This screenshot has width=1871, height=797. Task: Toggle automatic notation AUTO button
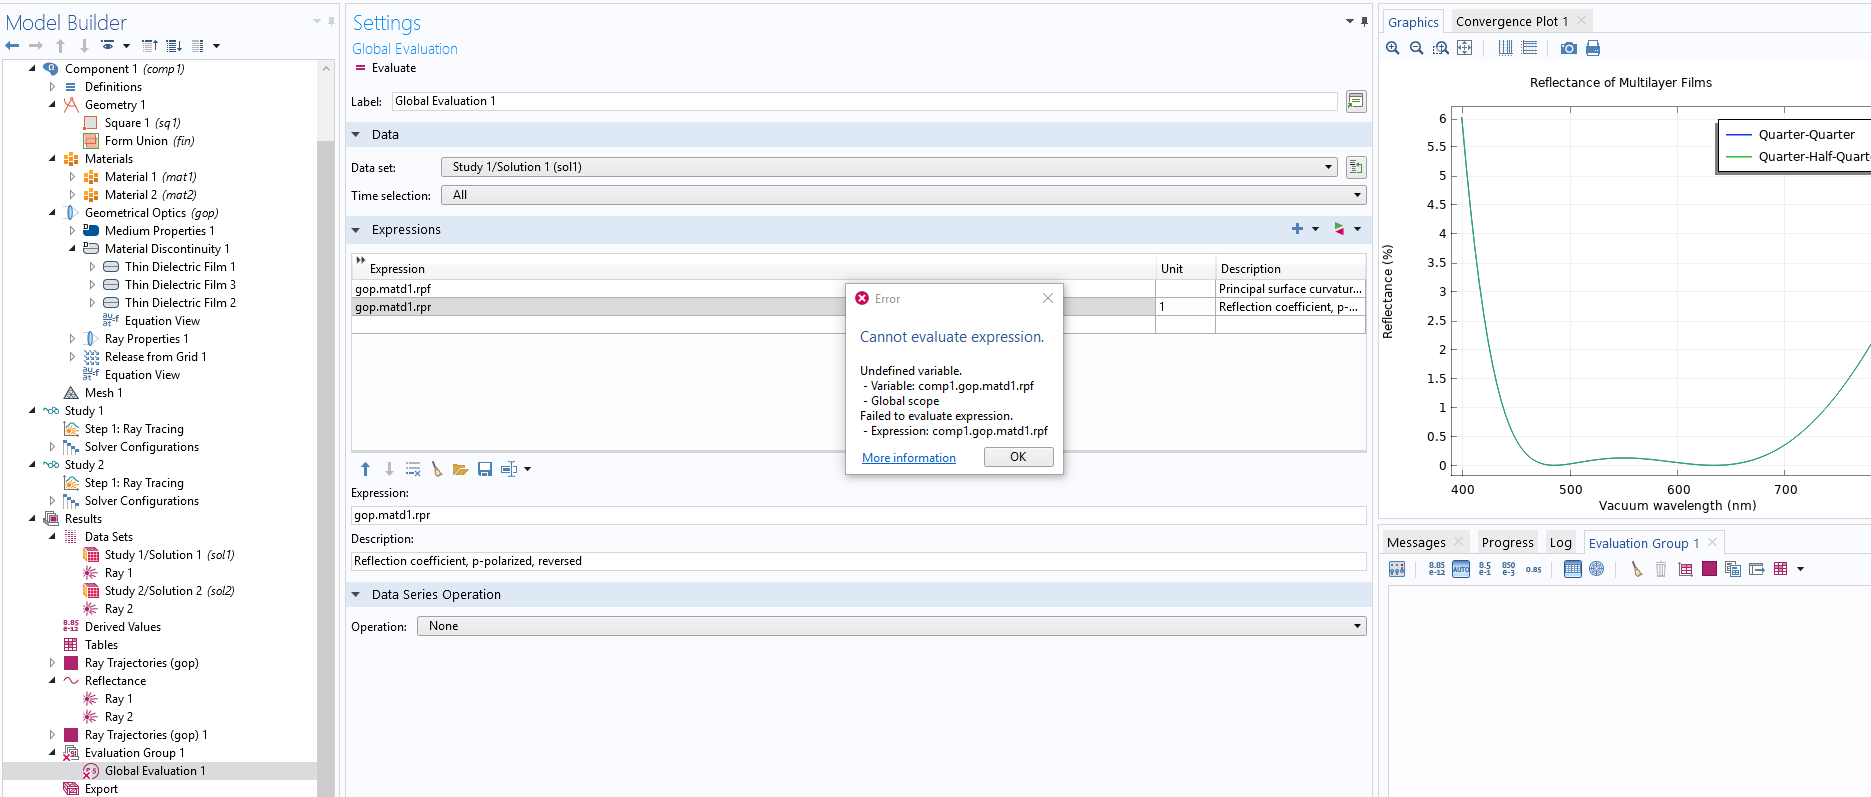click(1461, 569)
